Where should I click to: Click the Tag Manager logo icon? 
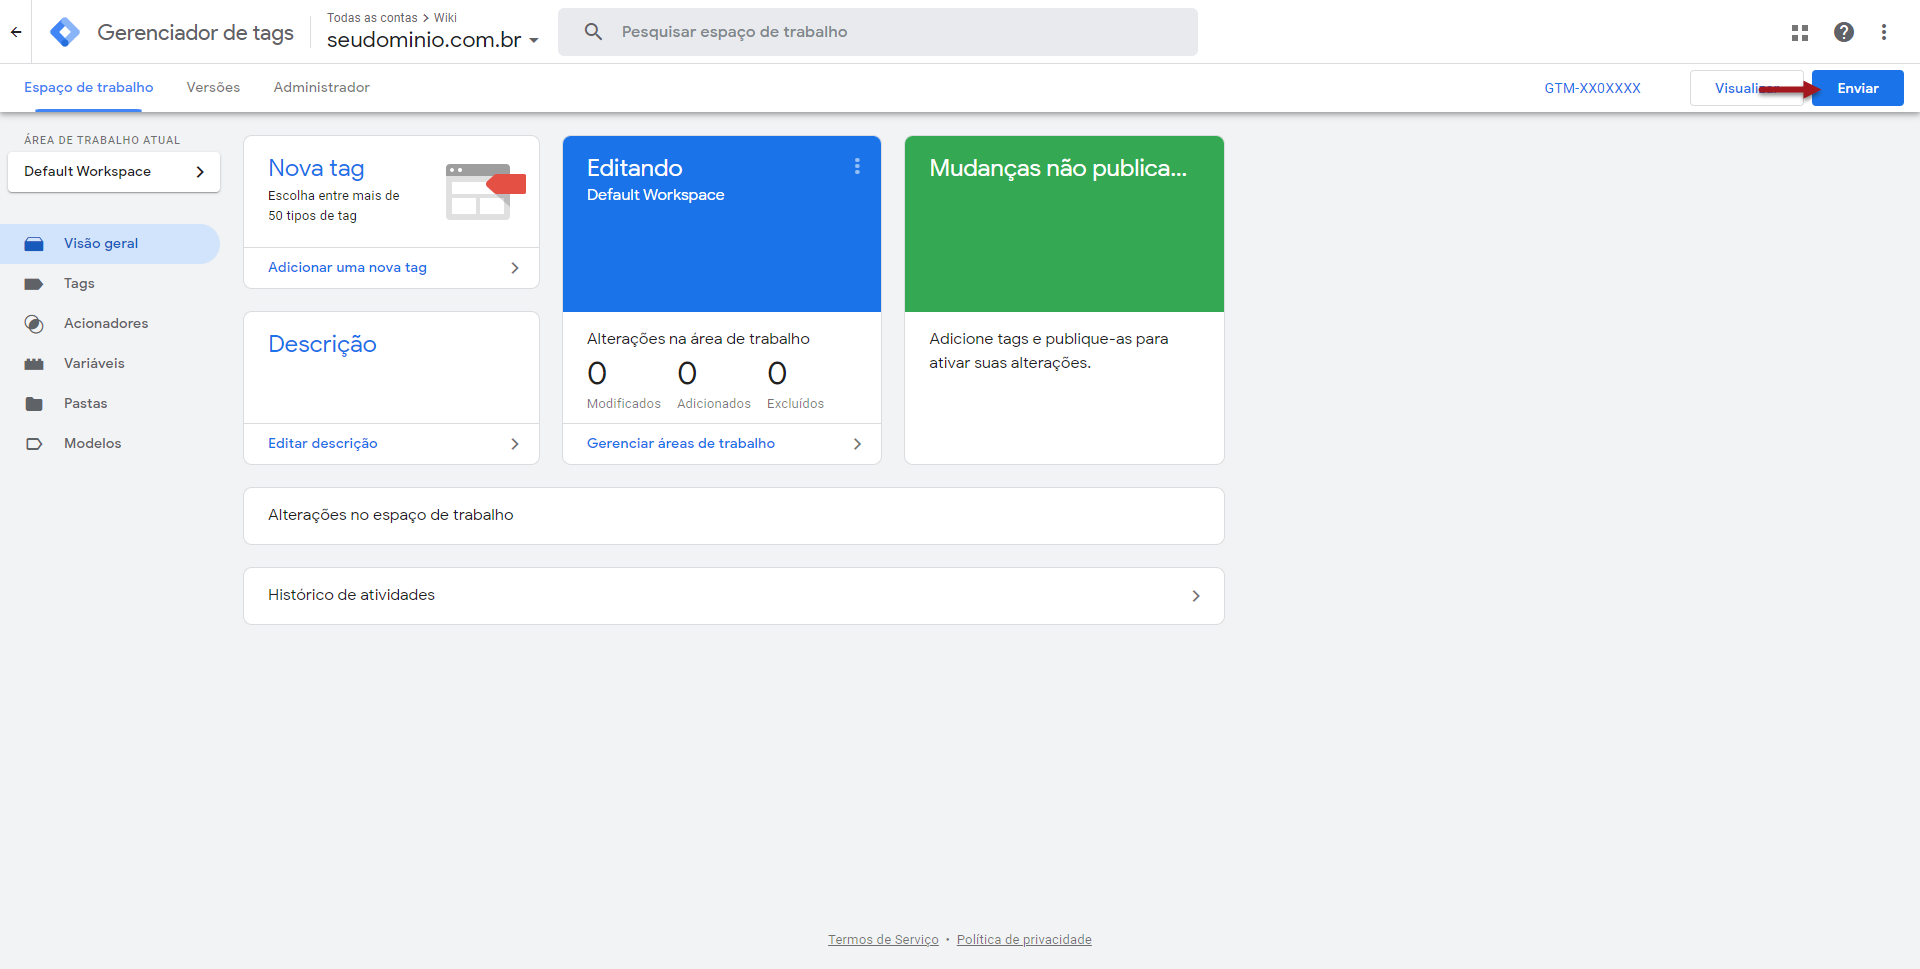point(65,32)
